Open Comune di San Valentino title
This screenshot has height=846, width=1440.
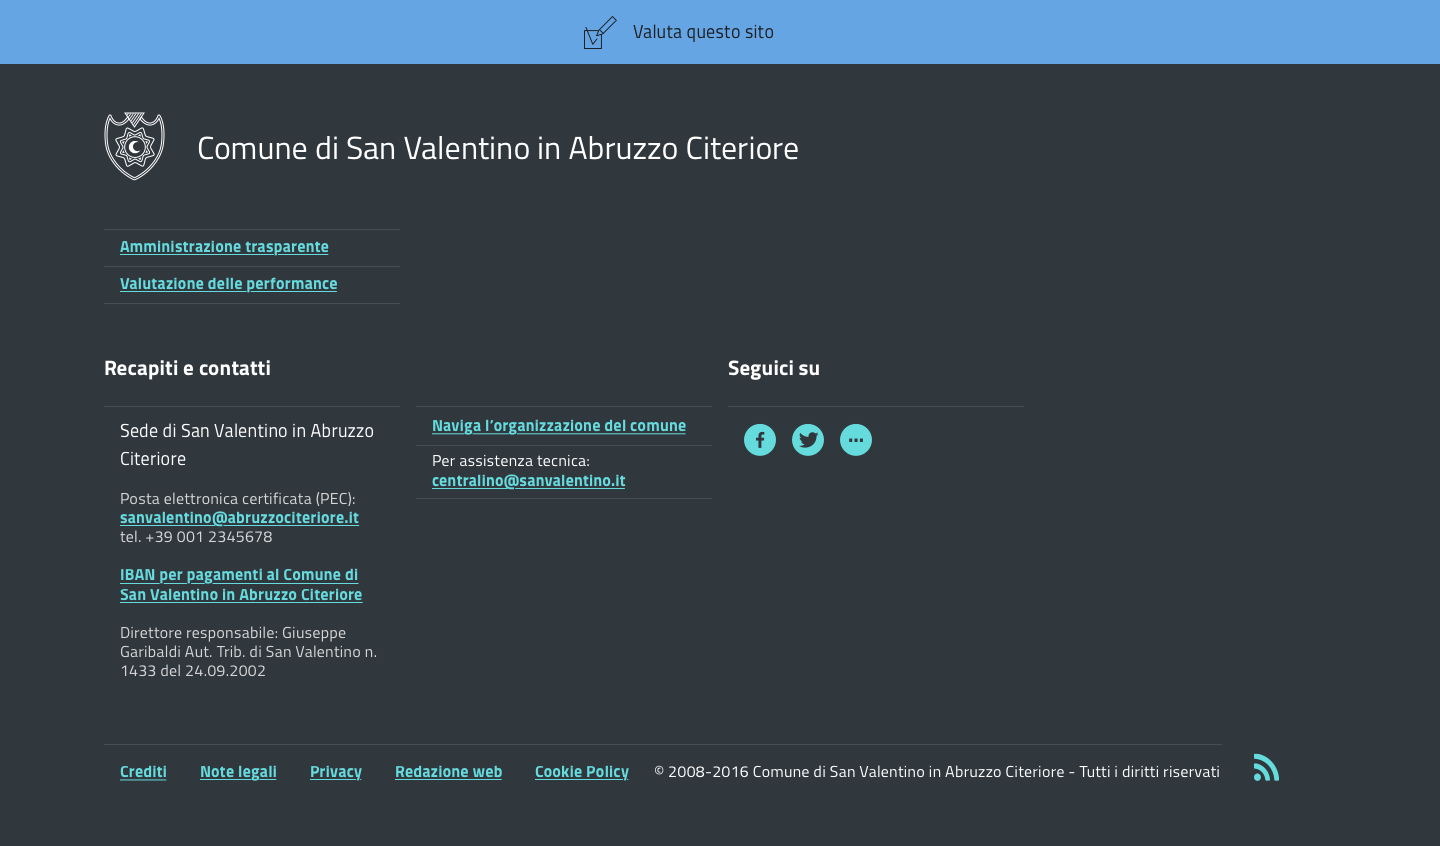click(x=498, y=148)
